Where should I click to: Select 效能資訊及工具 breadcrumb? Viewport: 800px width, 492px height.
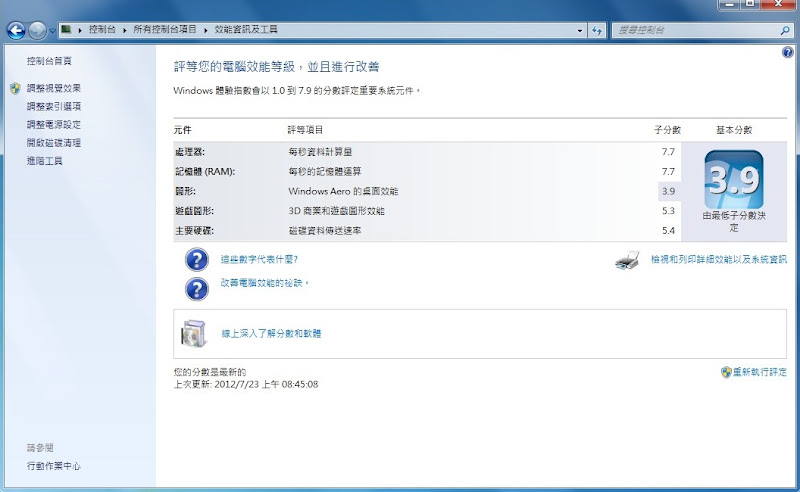[x=246, y=30]
